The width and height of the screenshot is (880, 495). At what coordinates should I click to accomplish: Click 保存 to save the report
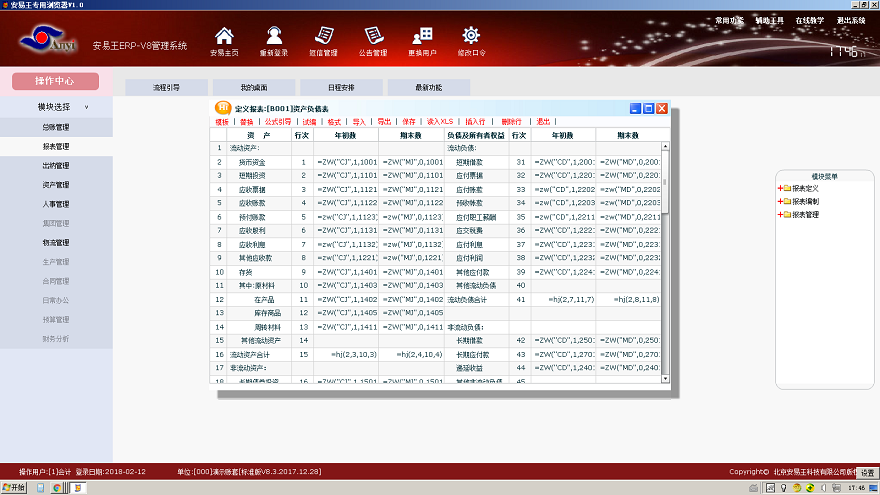pos(409,122)
